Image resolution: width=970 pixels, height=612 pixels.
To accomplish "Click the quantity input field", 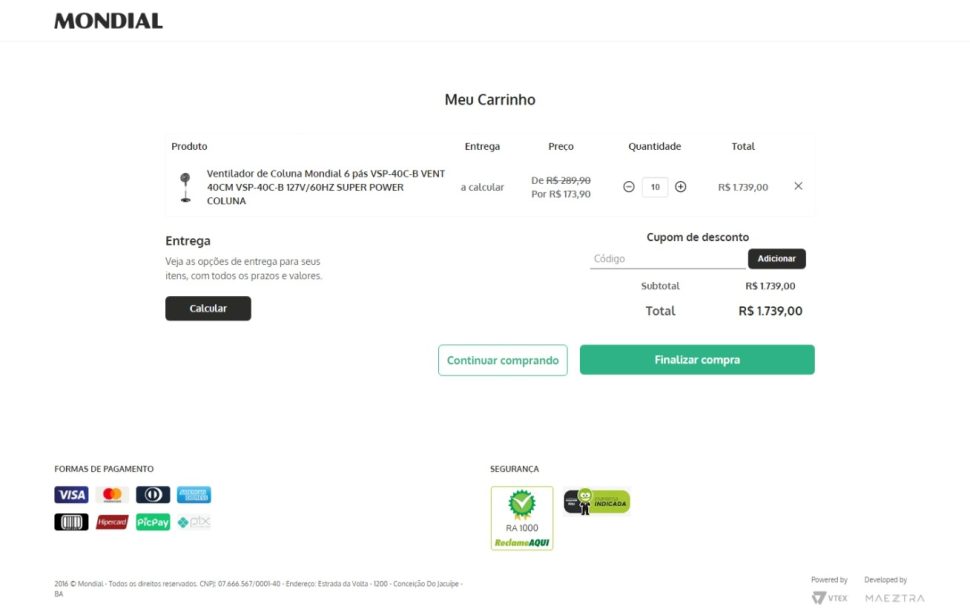I will coord(655,187).
